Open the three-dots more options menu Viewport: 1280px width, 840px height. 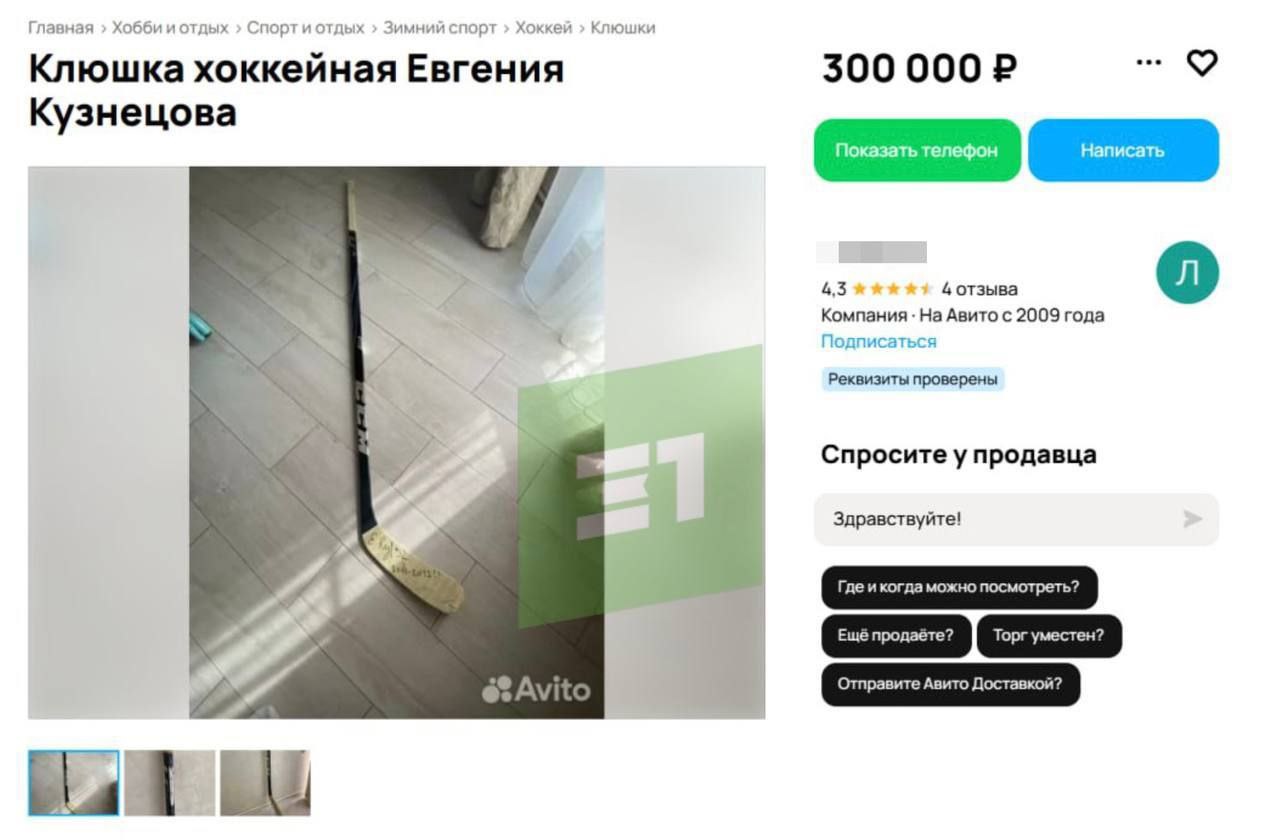1149,63
